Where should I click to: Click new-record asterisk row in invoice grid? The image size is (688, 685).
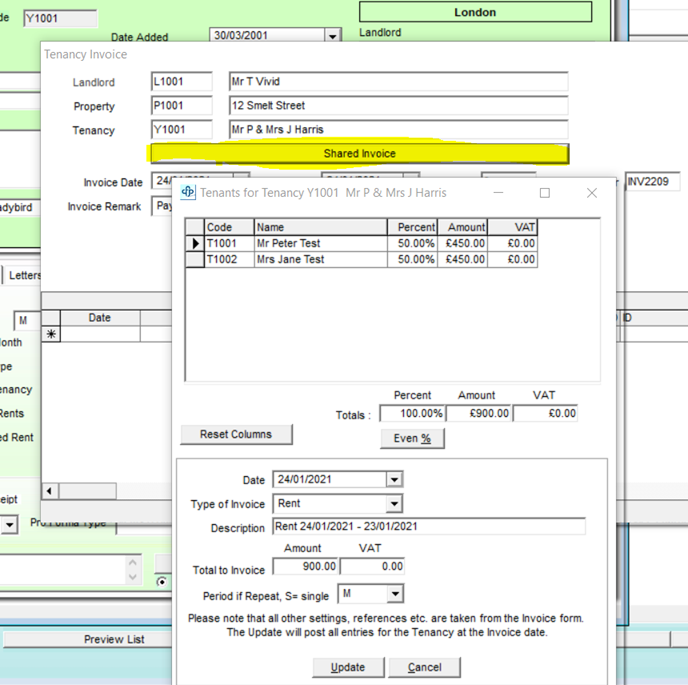[x=51, y=335]
